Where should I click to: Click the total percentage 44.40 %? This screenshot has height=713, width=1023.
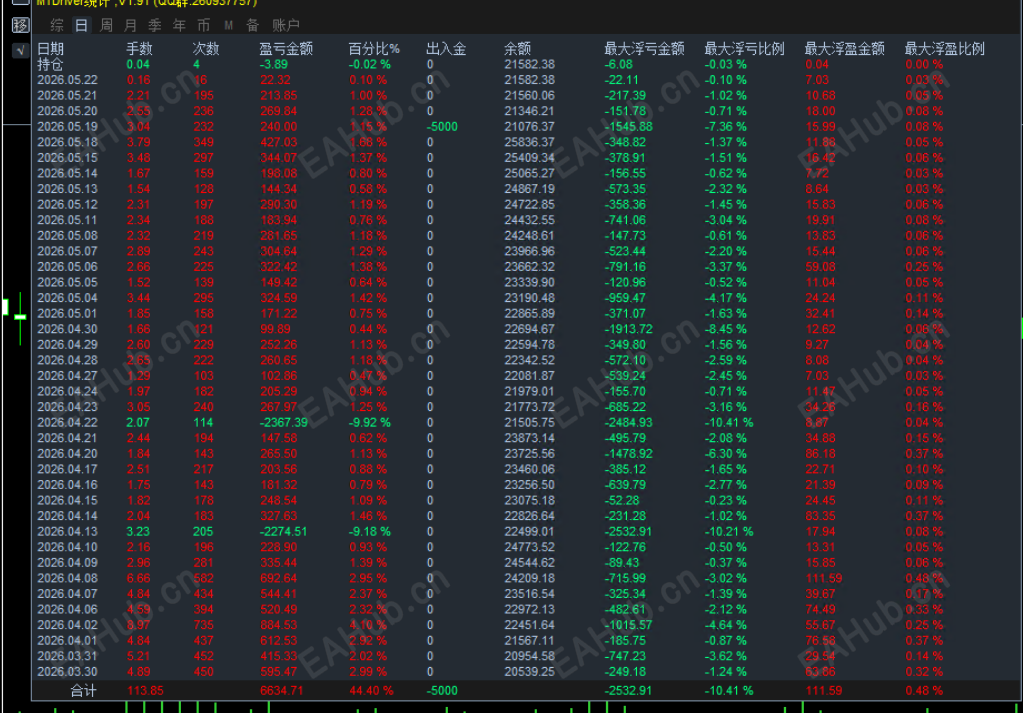click(x=371, y=691)
